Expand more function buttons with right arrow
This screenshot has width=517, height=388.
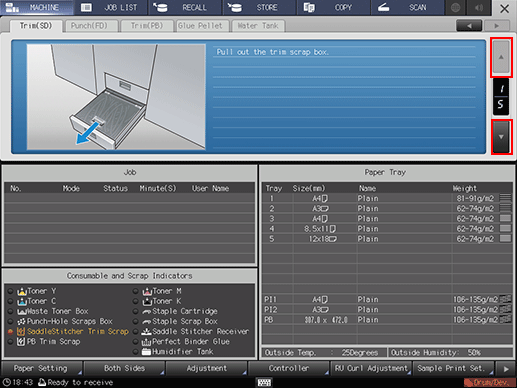coord(506,369)
